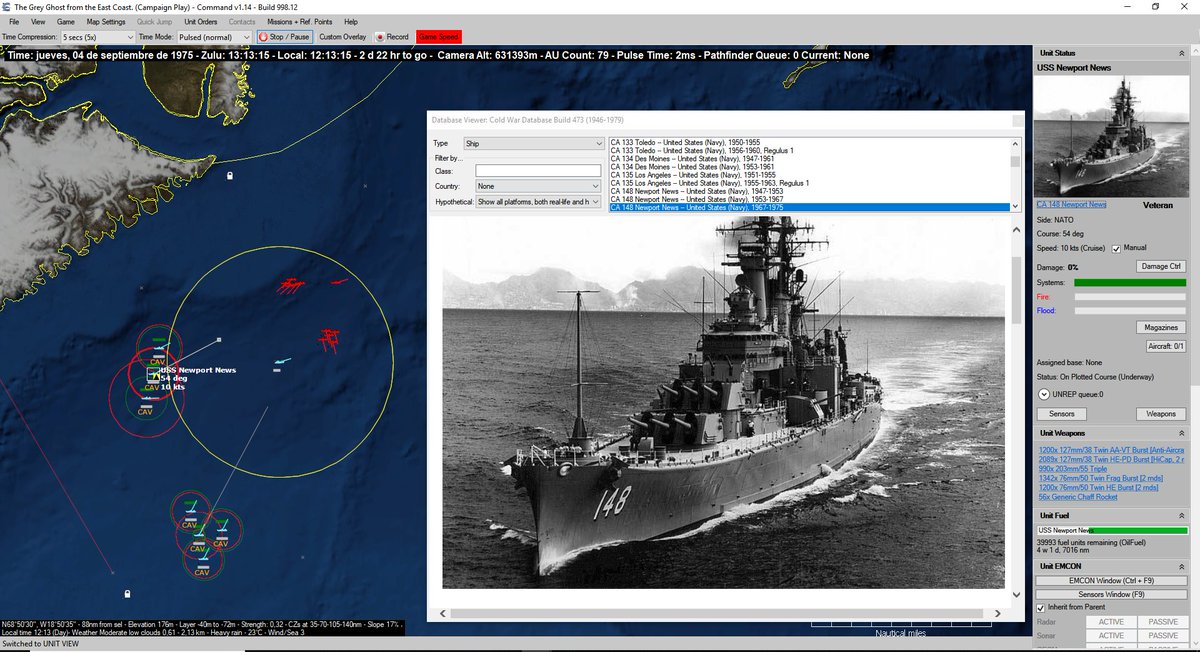Open the Country dropdown in Database Viewer

point(538,186)
